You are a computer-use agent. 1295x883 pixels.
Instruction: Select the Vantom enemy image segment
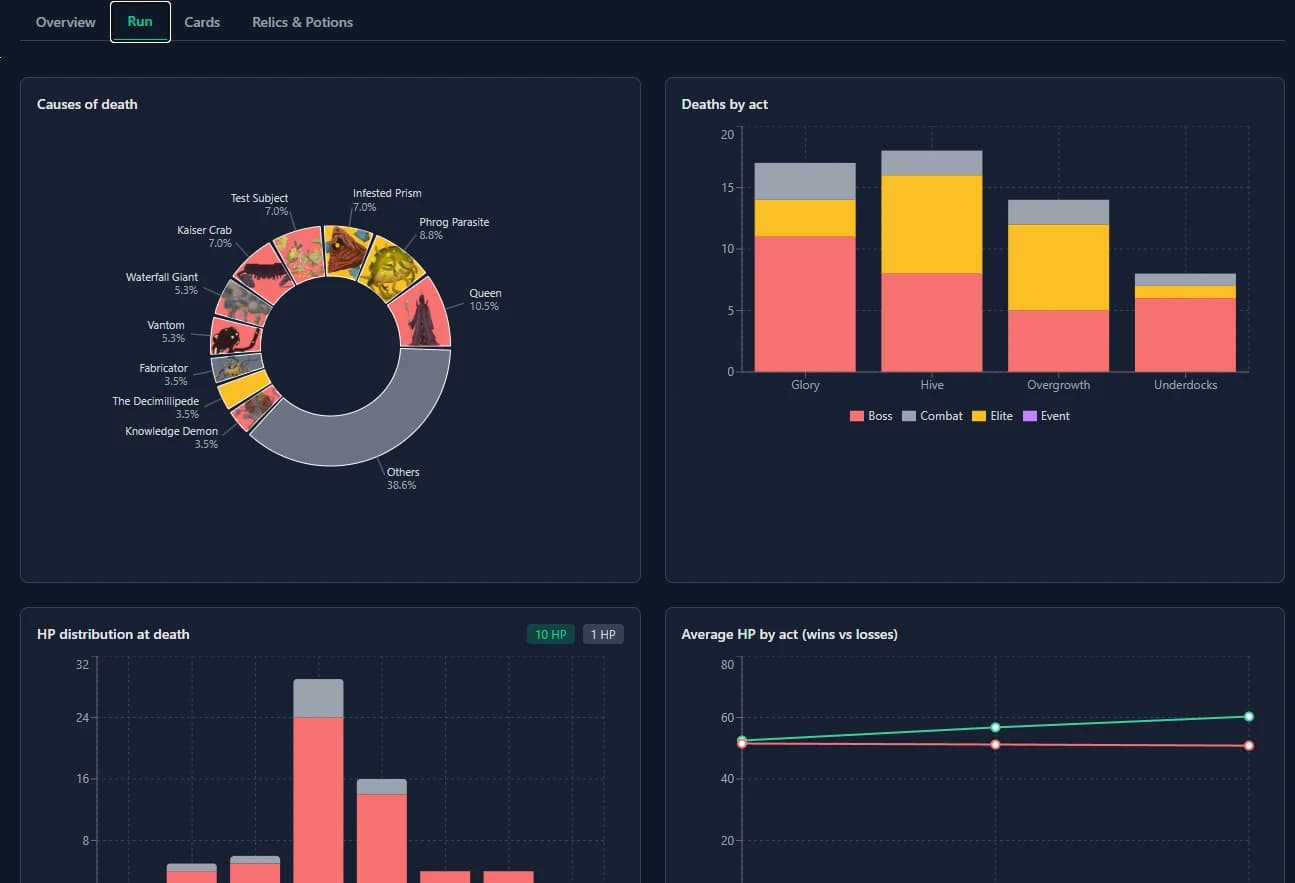pyautogui.click(x=231, y=336)
